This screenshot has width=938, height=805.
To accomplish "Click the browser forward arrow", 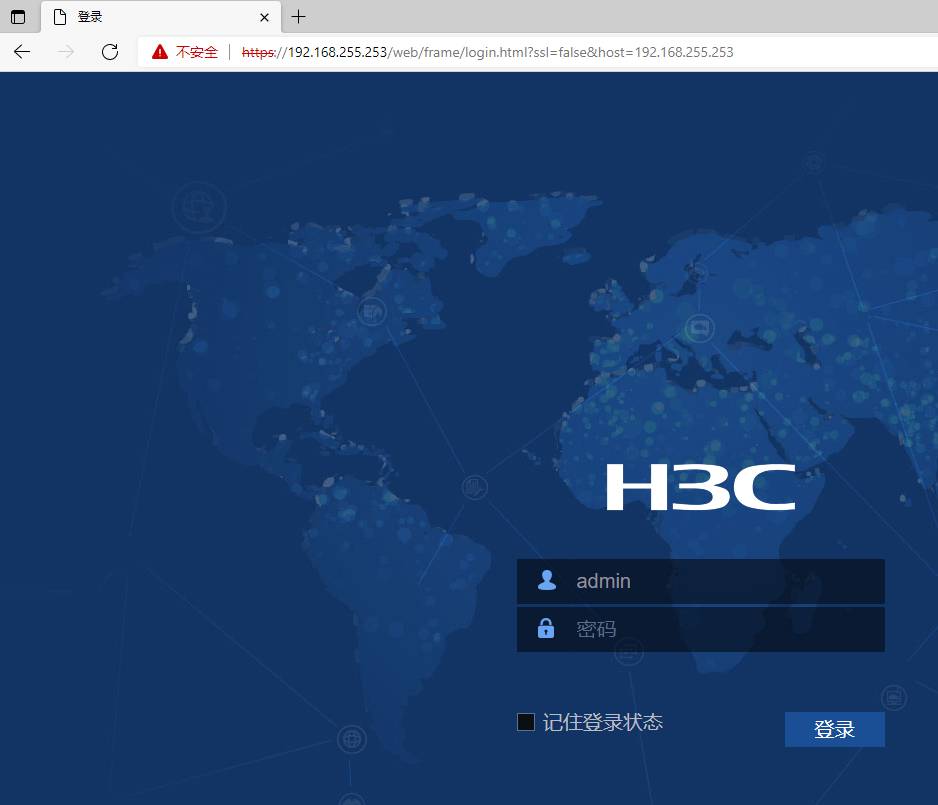I will click(x=66, y=52).
